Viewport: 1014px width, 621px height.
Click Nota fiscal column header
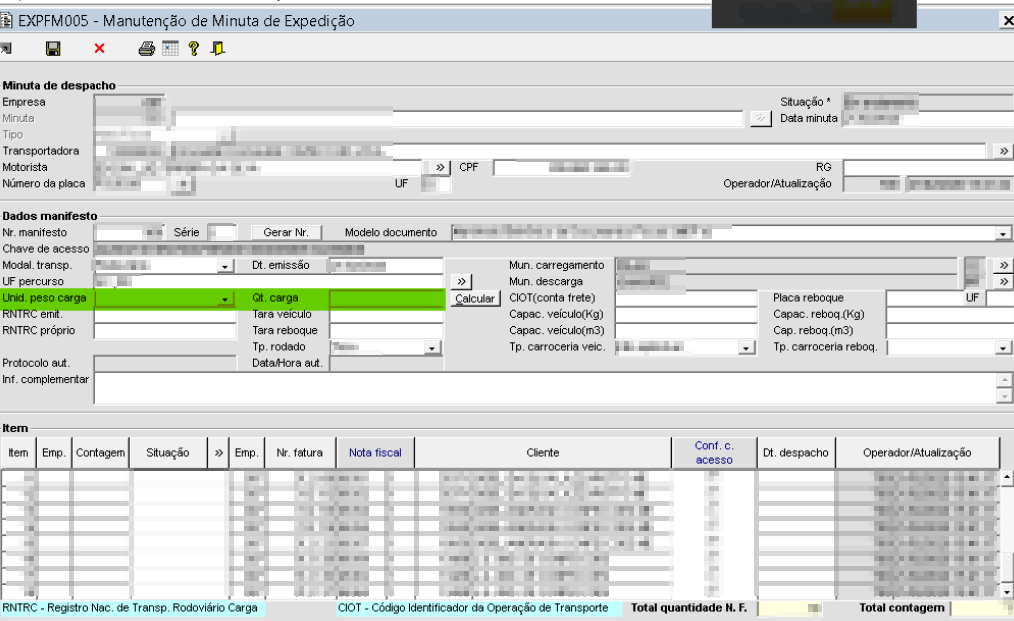point(375,453)
